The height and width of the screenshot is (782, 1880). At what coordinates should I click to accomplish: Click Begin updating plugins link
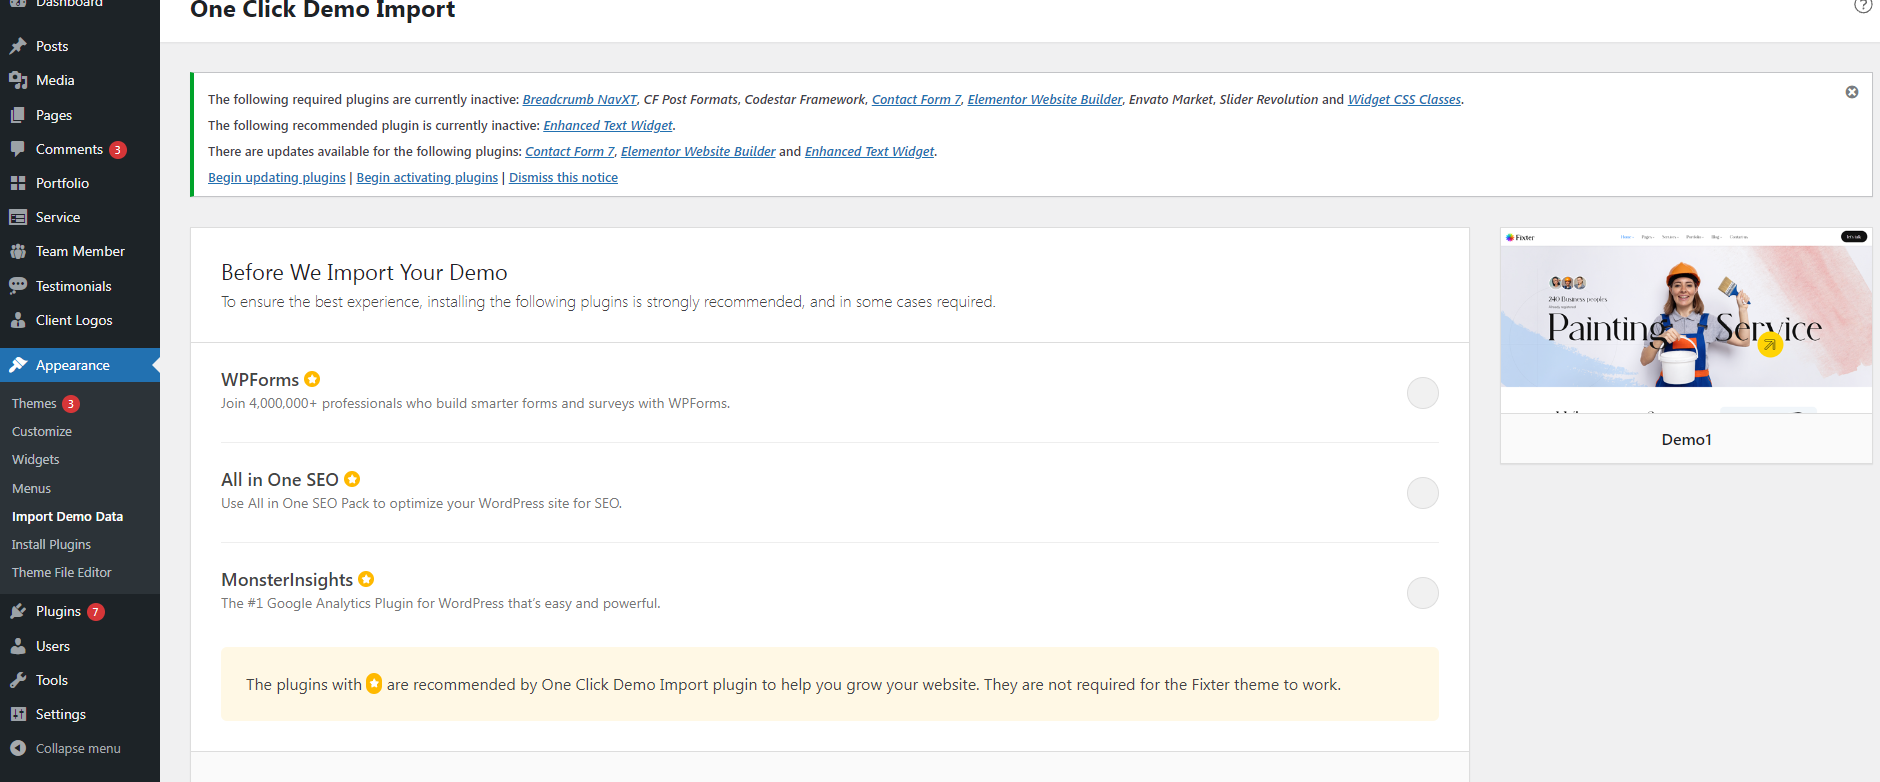tap(277, 178)
